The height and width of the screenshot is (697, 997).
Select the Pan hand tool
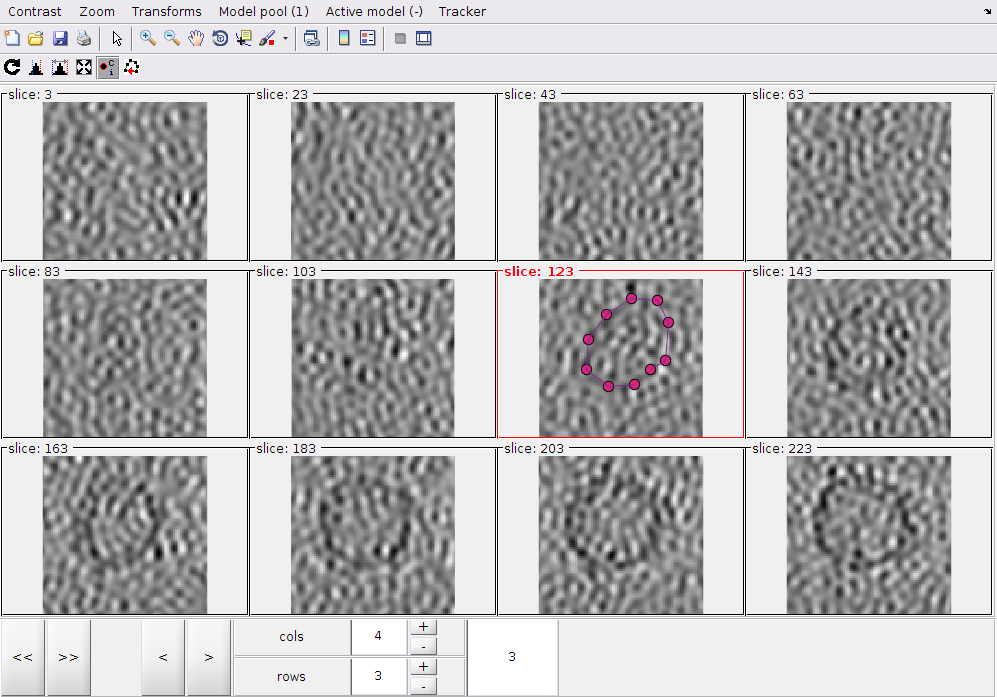pos(196,38)
